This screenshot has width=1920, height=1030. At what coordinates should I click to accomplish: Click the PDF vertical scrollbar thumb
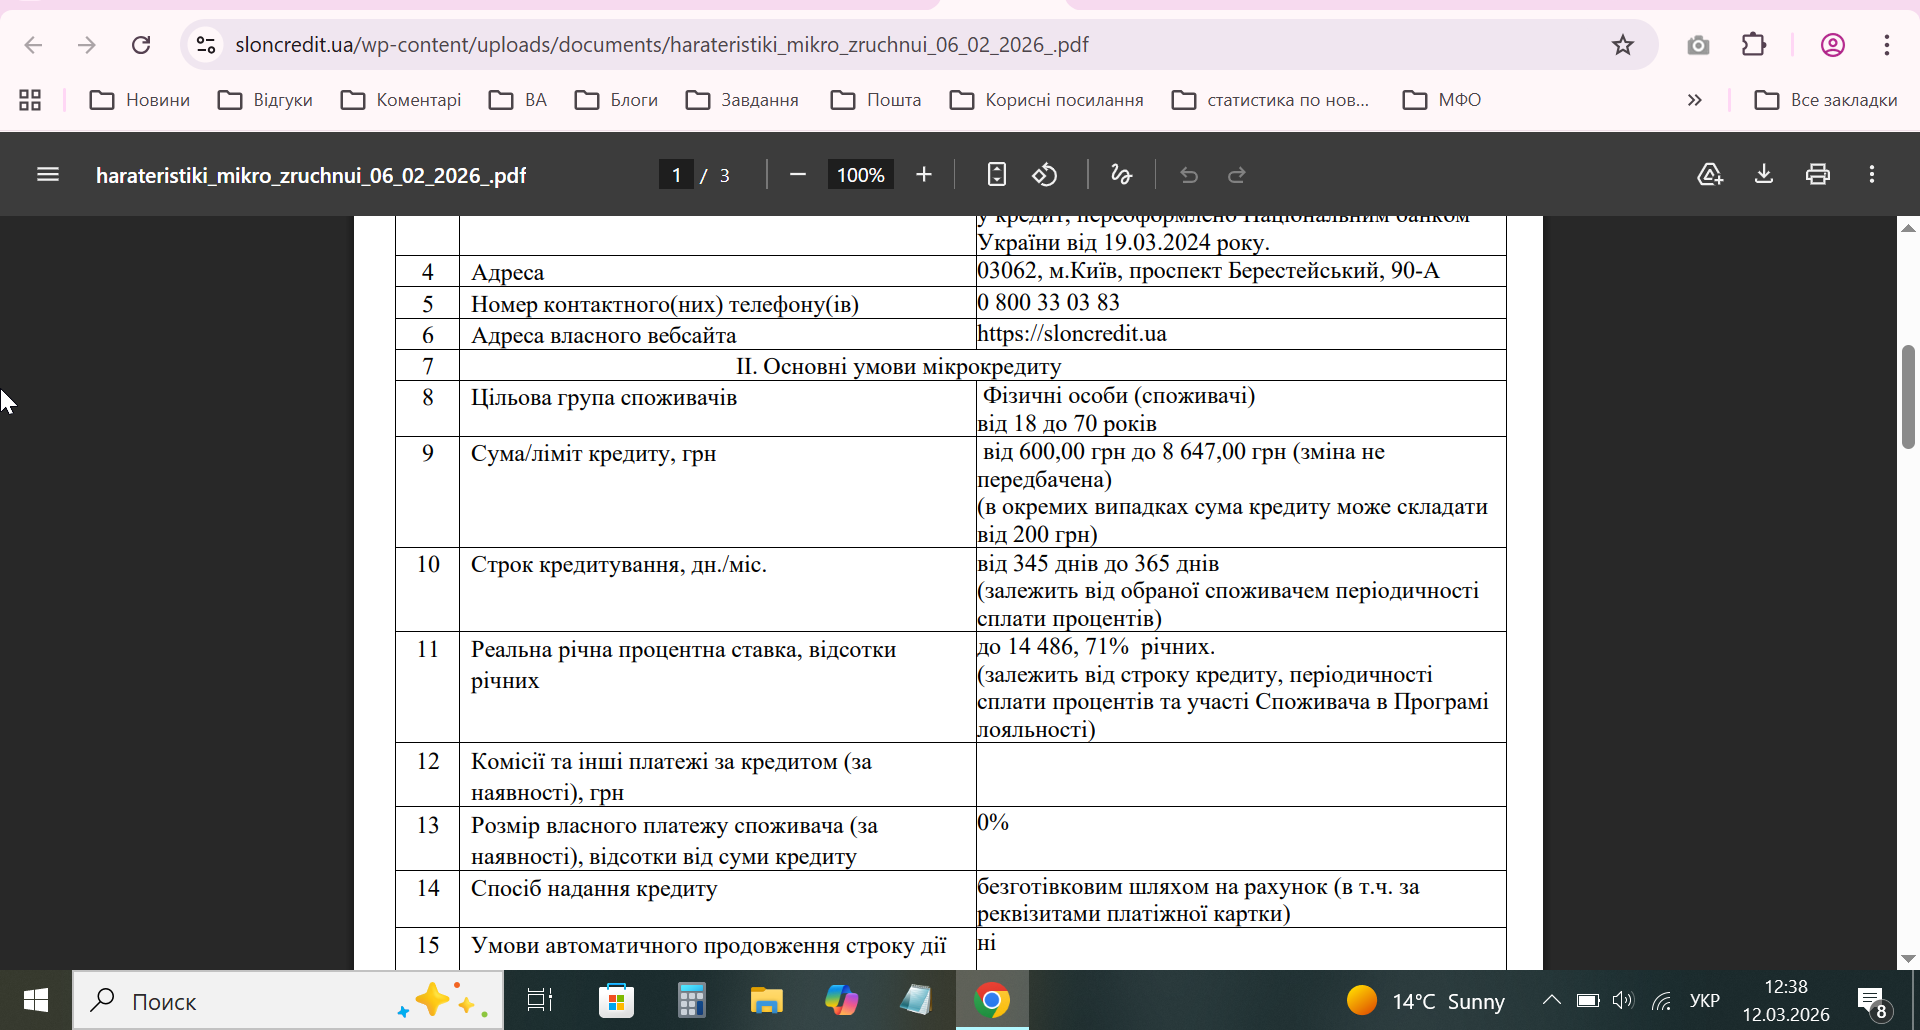1908,397
